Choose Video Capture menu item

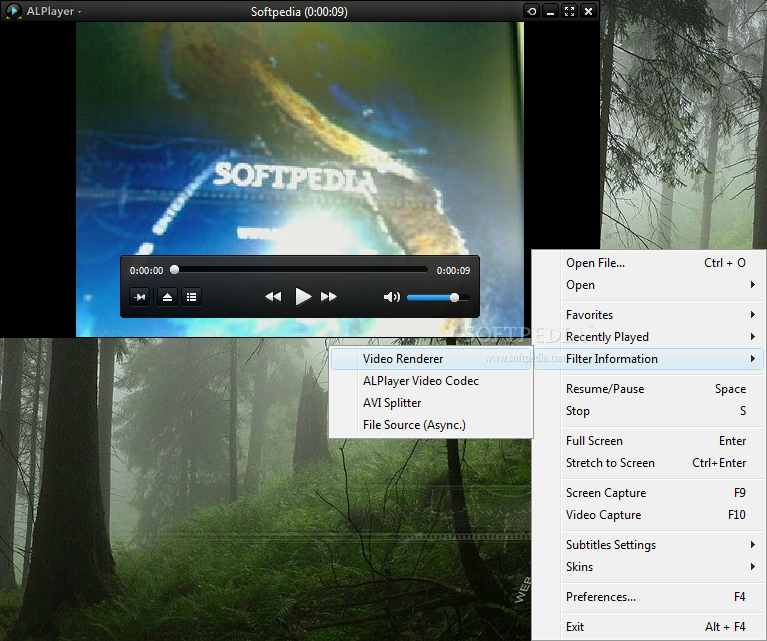pyautogui.click(x=649, y=515)
